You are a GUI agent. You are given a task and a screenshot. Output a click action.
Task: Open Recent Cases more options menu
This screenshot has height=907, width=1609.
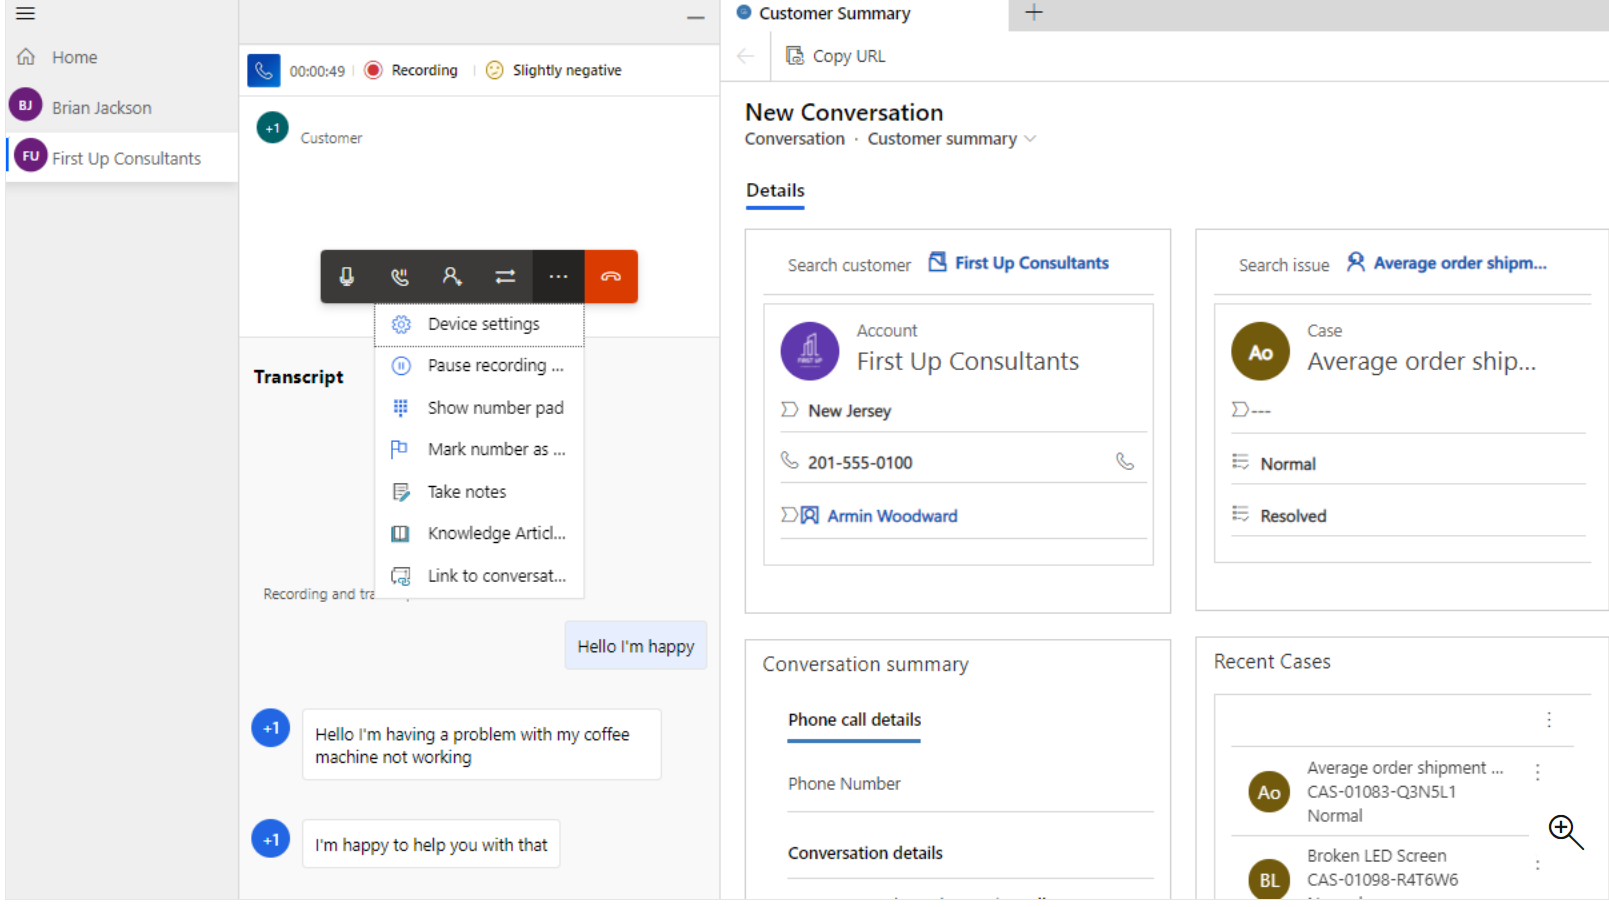[x=1548, y=720]
